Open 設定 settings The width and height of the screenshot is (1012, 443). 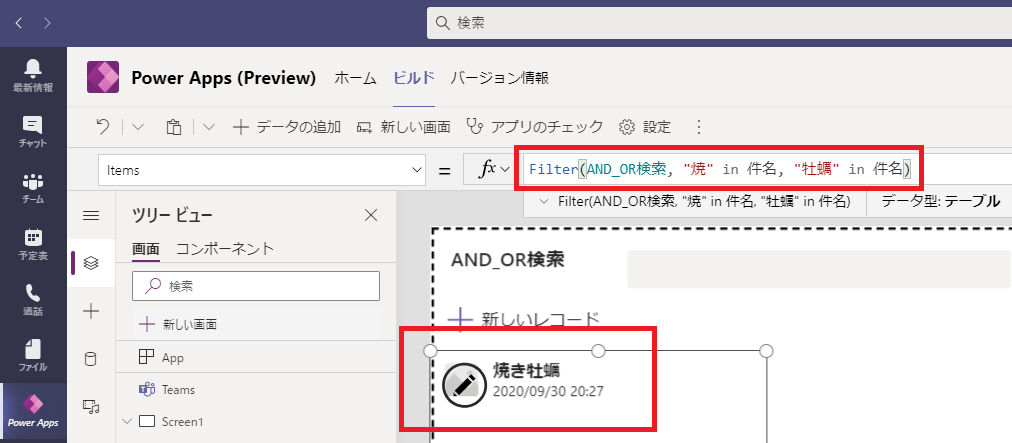pos(645,127)
